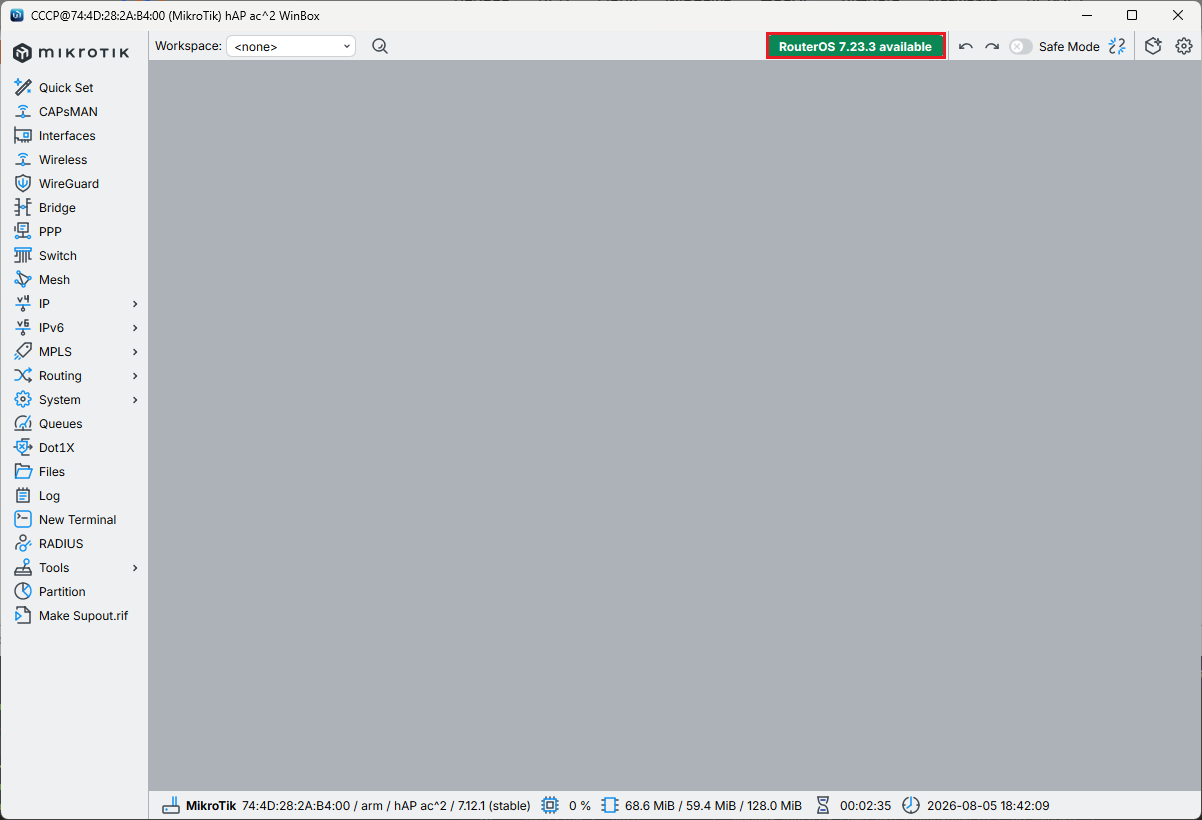Minimize the WinBox window
1202x820 pixels.
[x=1086, y=15]
